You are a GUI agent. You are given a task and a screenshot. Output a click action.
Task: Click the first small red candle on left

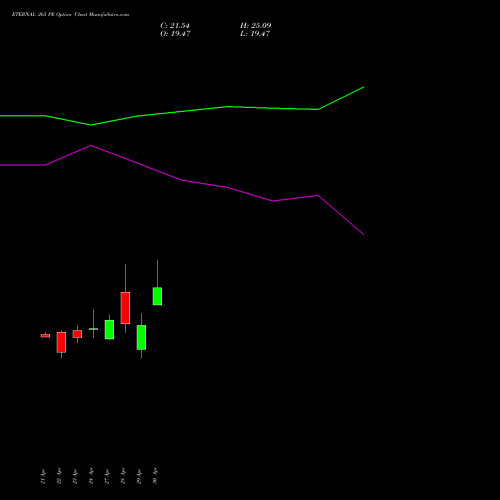pos(45,336)
